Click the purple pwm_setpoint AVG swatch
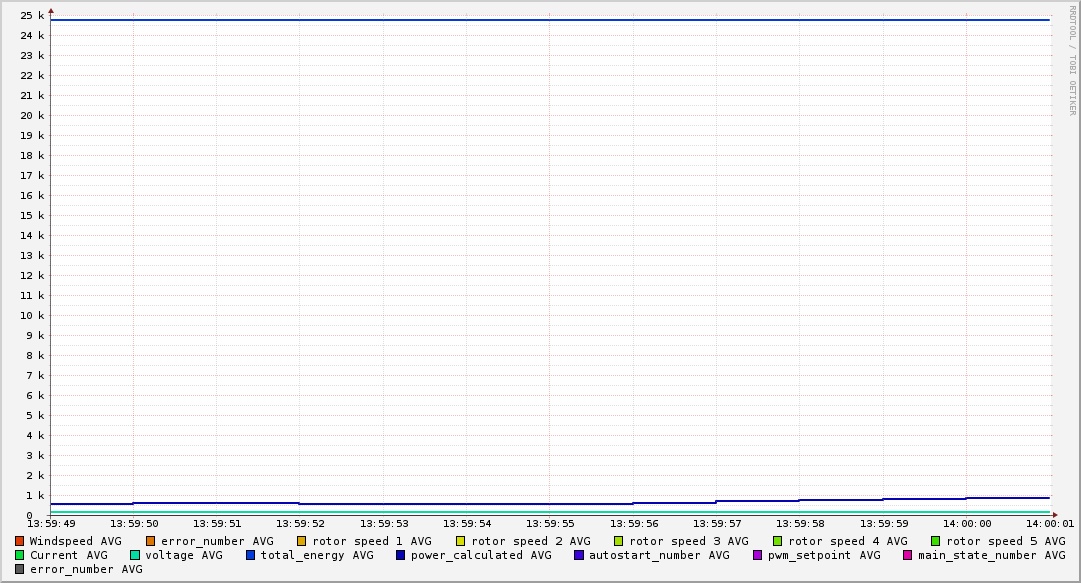Image resolution: width=1081 pixels, height=583 pixels. point(757,555)
